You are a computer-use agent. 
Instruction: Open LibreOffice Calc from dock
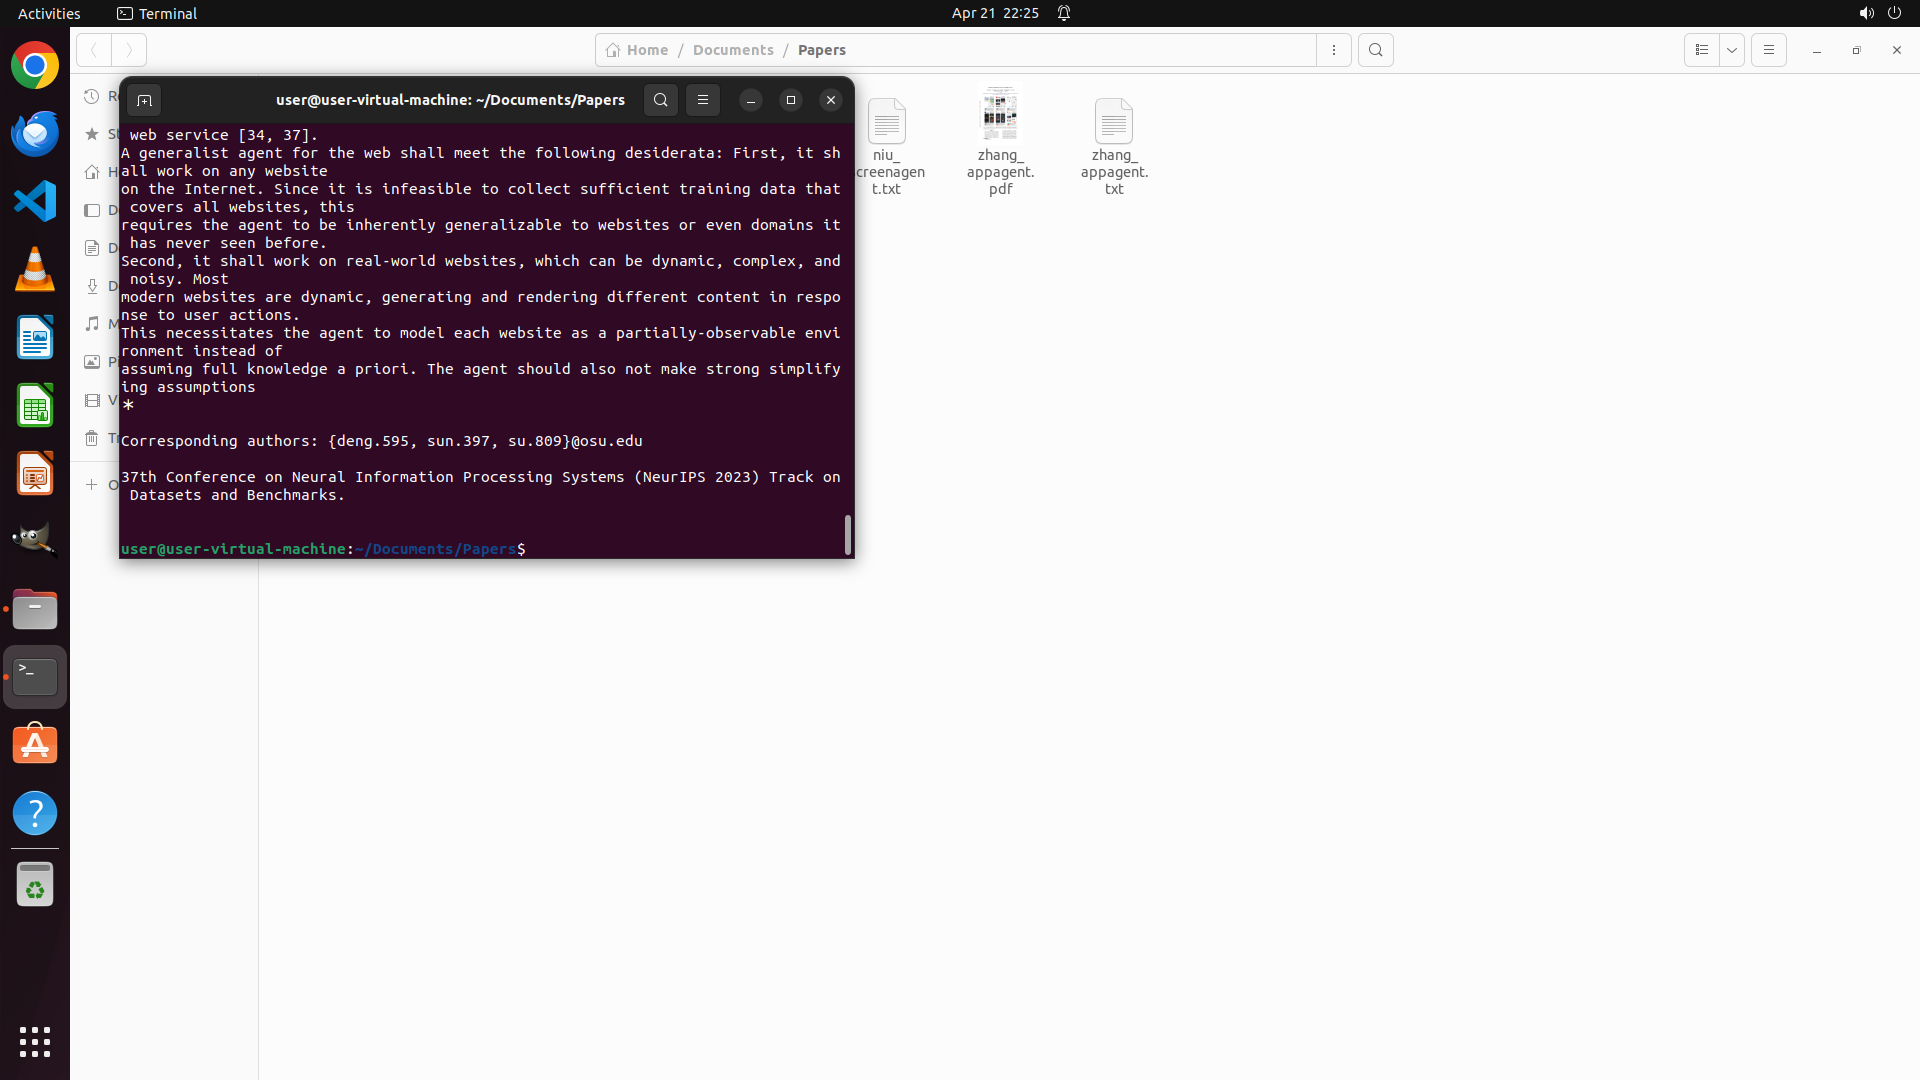click(x=35, y=406)
